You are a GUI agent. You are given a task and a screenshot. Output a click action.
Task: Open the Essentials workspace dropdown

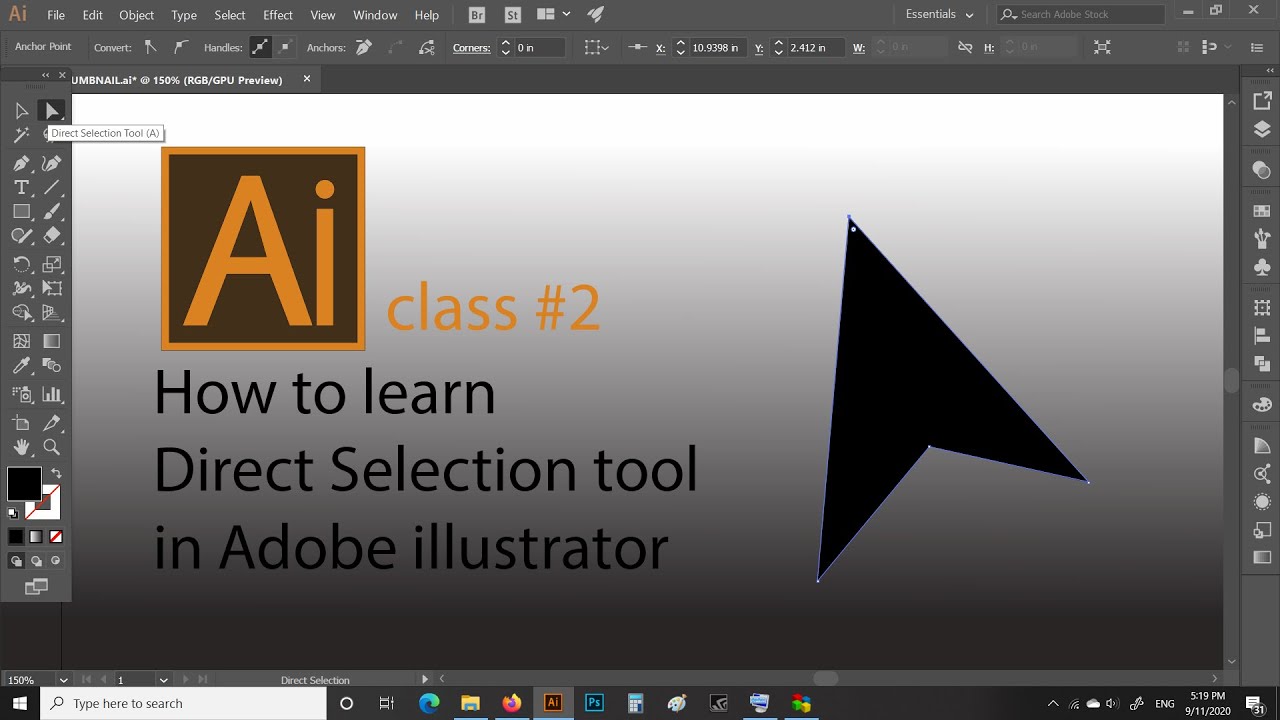(x=939, y=15)
